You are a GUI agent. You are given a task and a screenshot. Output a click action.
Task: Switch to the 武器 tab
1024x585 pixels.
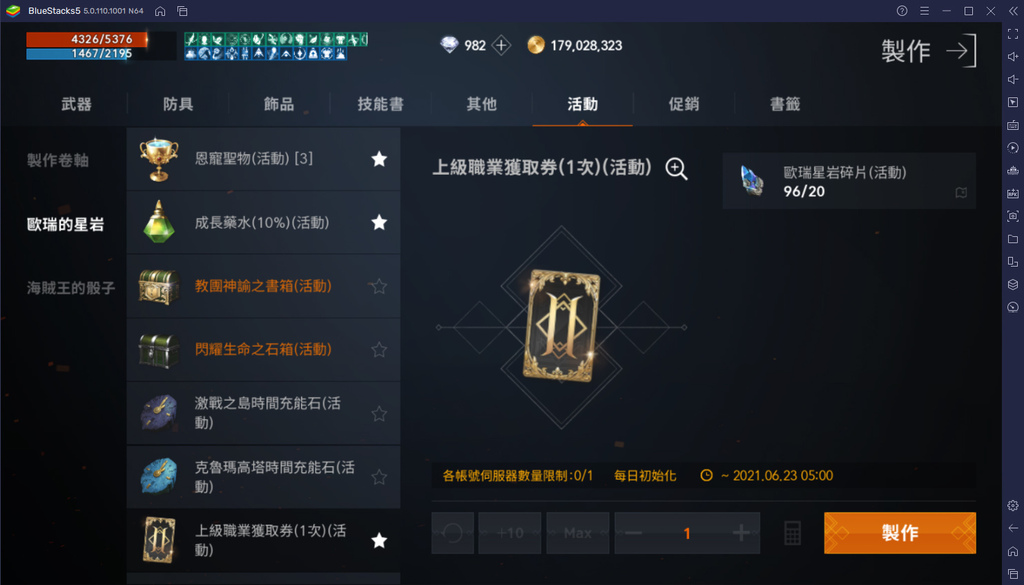click(x=76, y=104)
